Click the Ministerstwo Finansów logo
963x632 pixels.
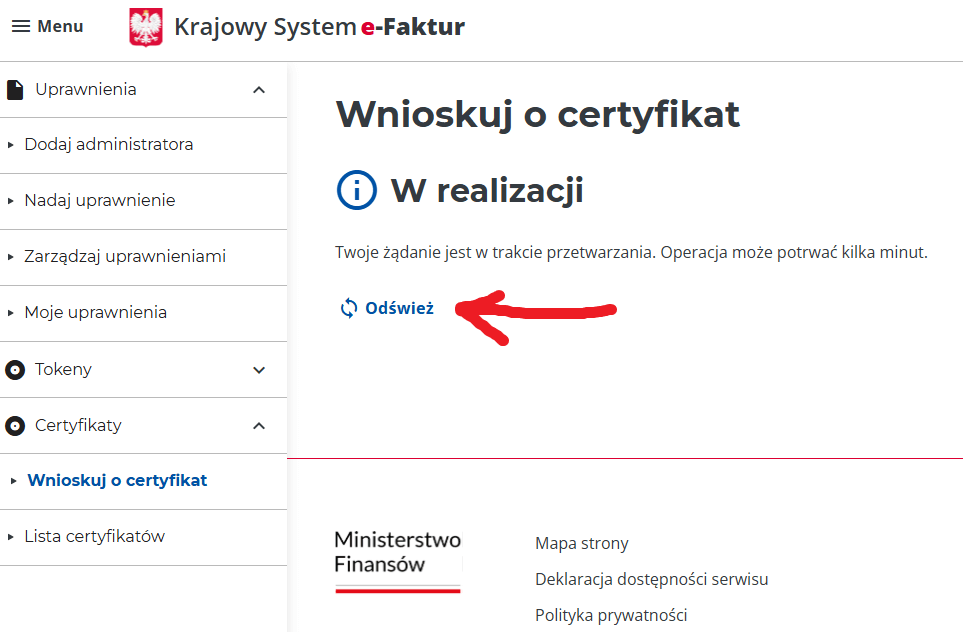(397, 561)
